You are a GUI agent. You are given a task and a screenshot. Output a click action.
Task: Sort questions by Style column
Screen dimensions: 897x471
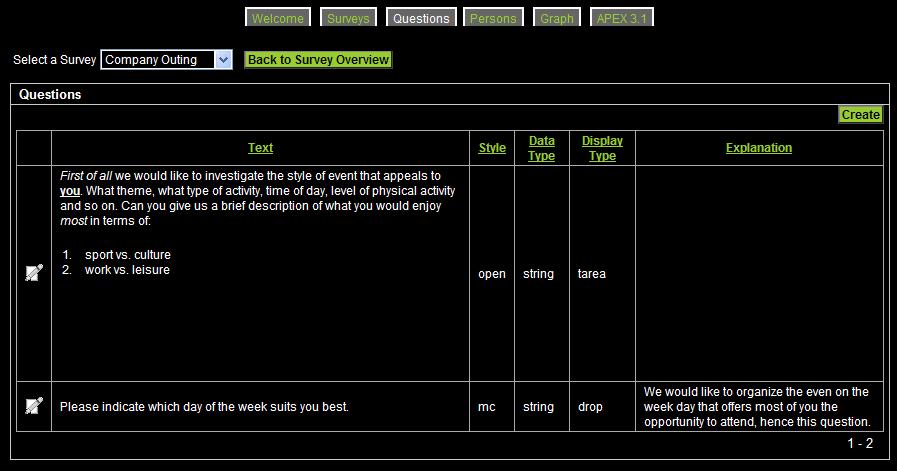[x=492, y=148]
